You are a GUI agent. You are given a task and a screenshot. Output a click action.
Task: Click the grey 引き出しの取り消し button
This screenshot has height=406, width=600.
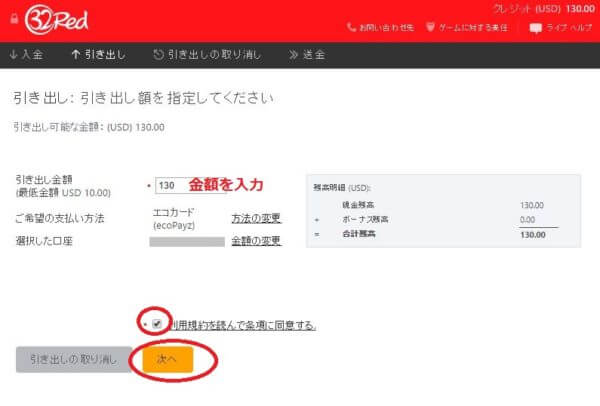[x=74, y=359]
